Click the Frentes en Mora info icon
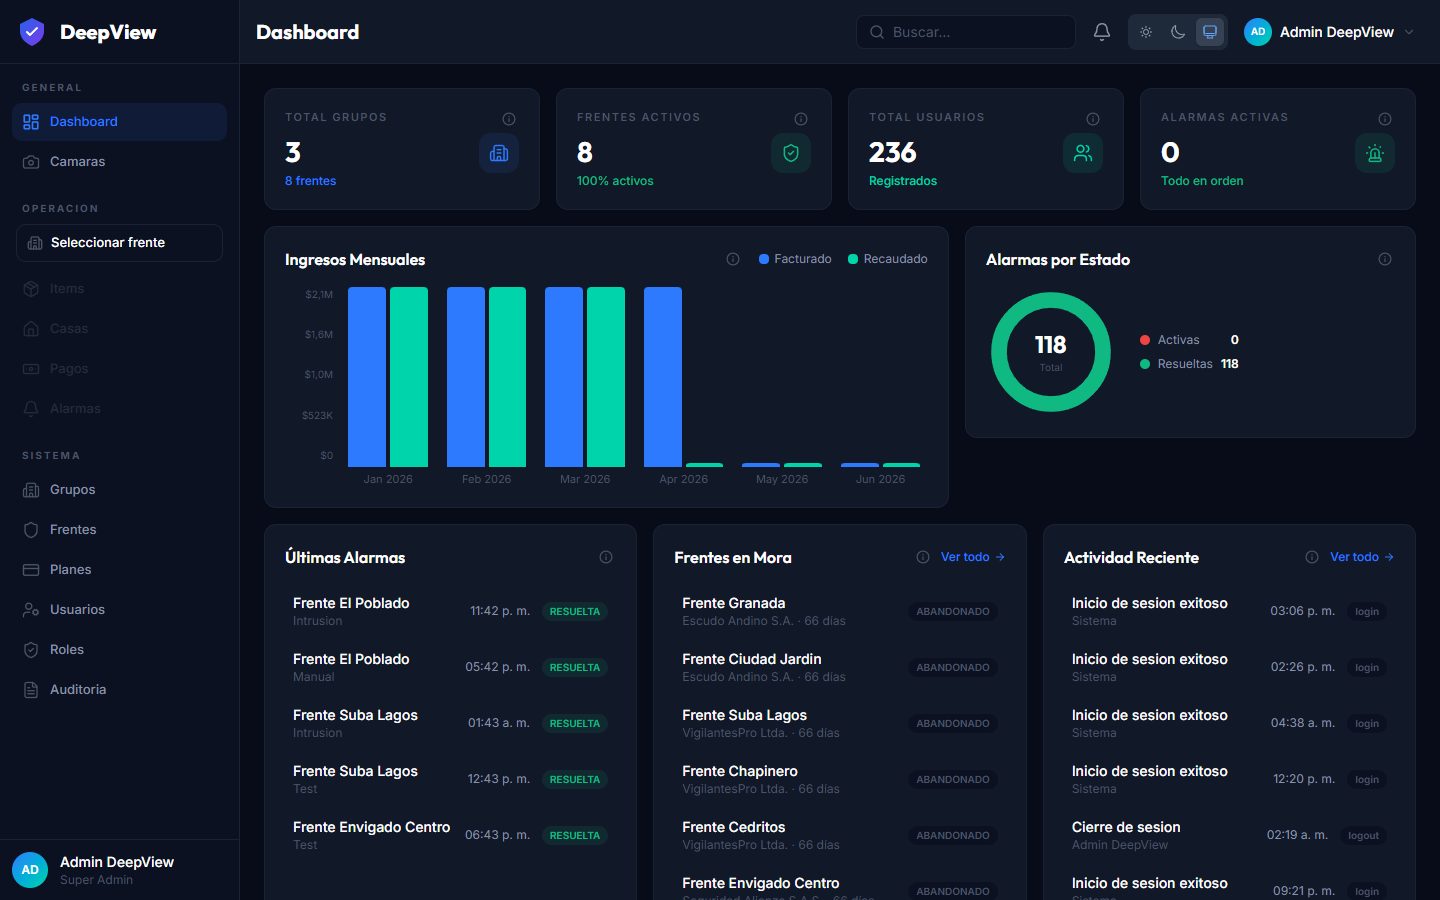The image size is (1440, 900). pos(923,557)
